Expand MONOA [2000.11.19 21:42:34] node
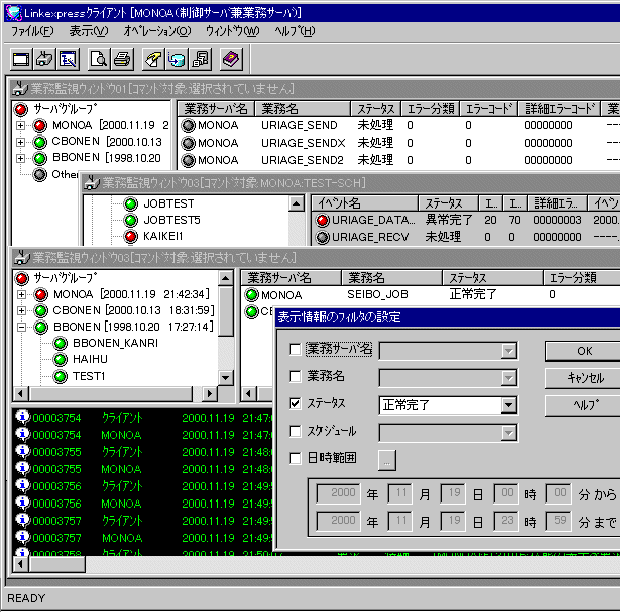Viewport: 620px width, 612px height. [x=22, y=295]
